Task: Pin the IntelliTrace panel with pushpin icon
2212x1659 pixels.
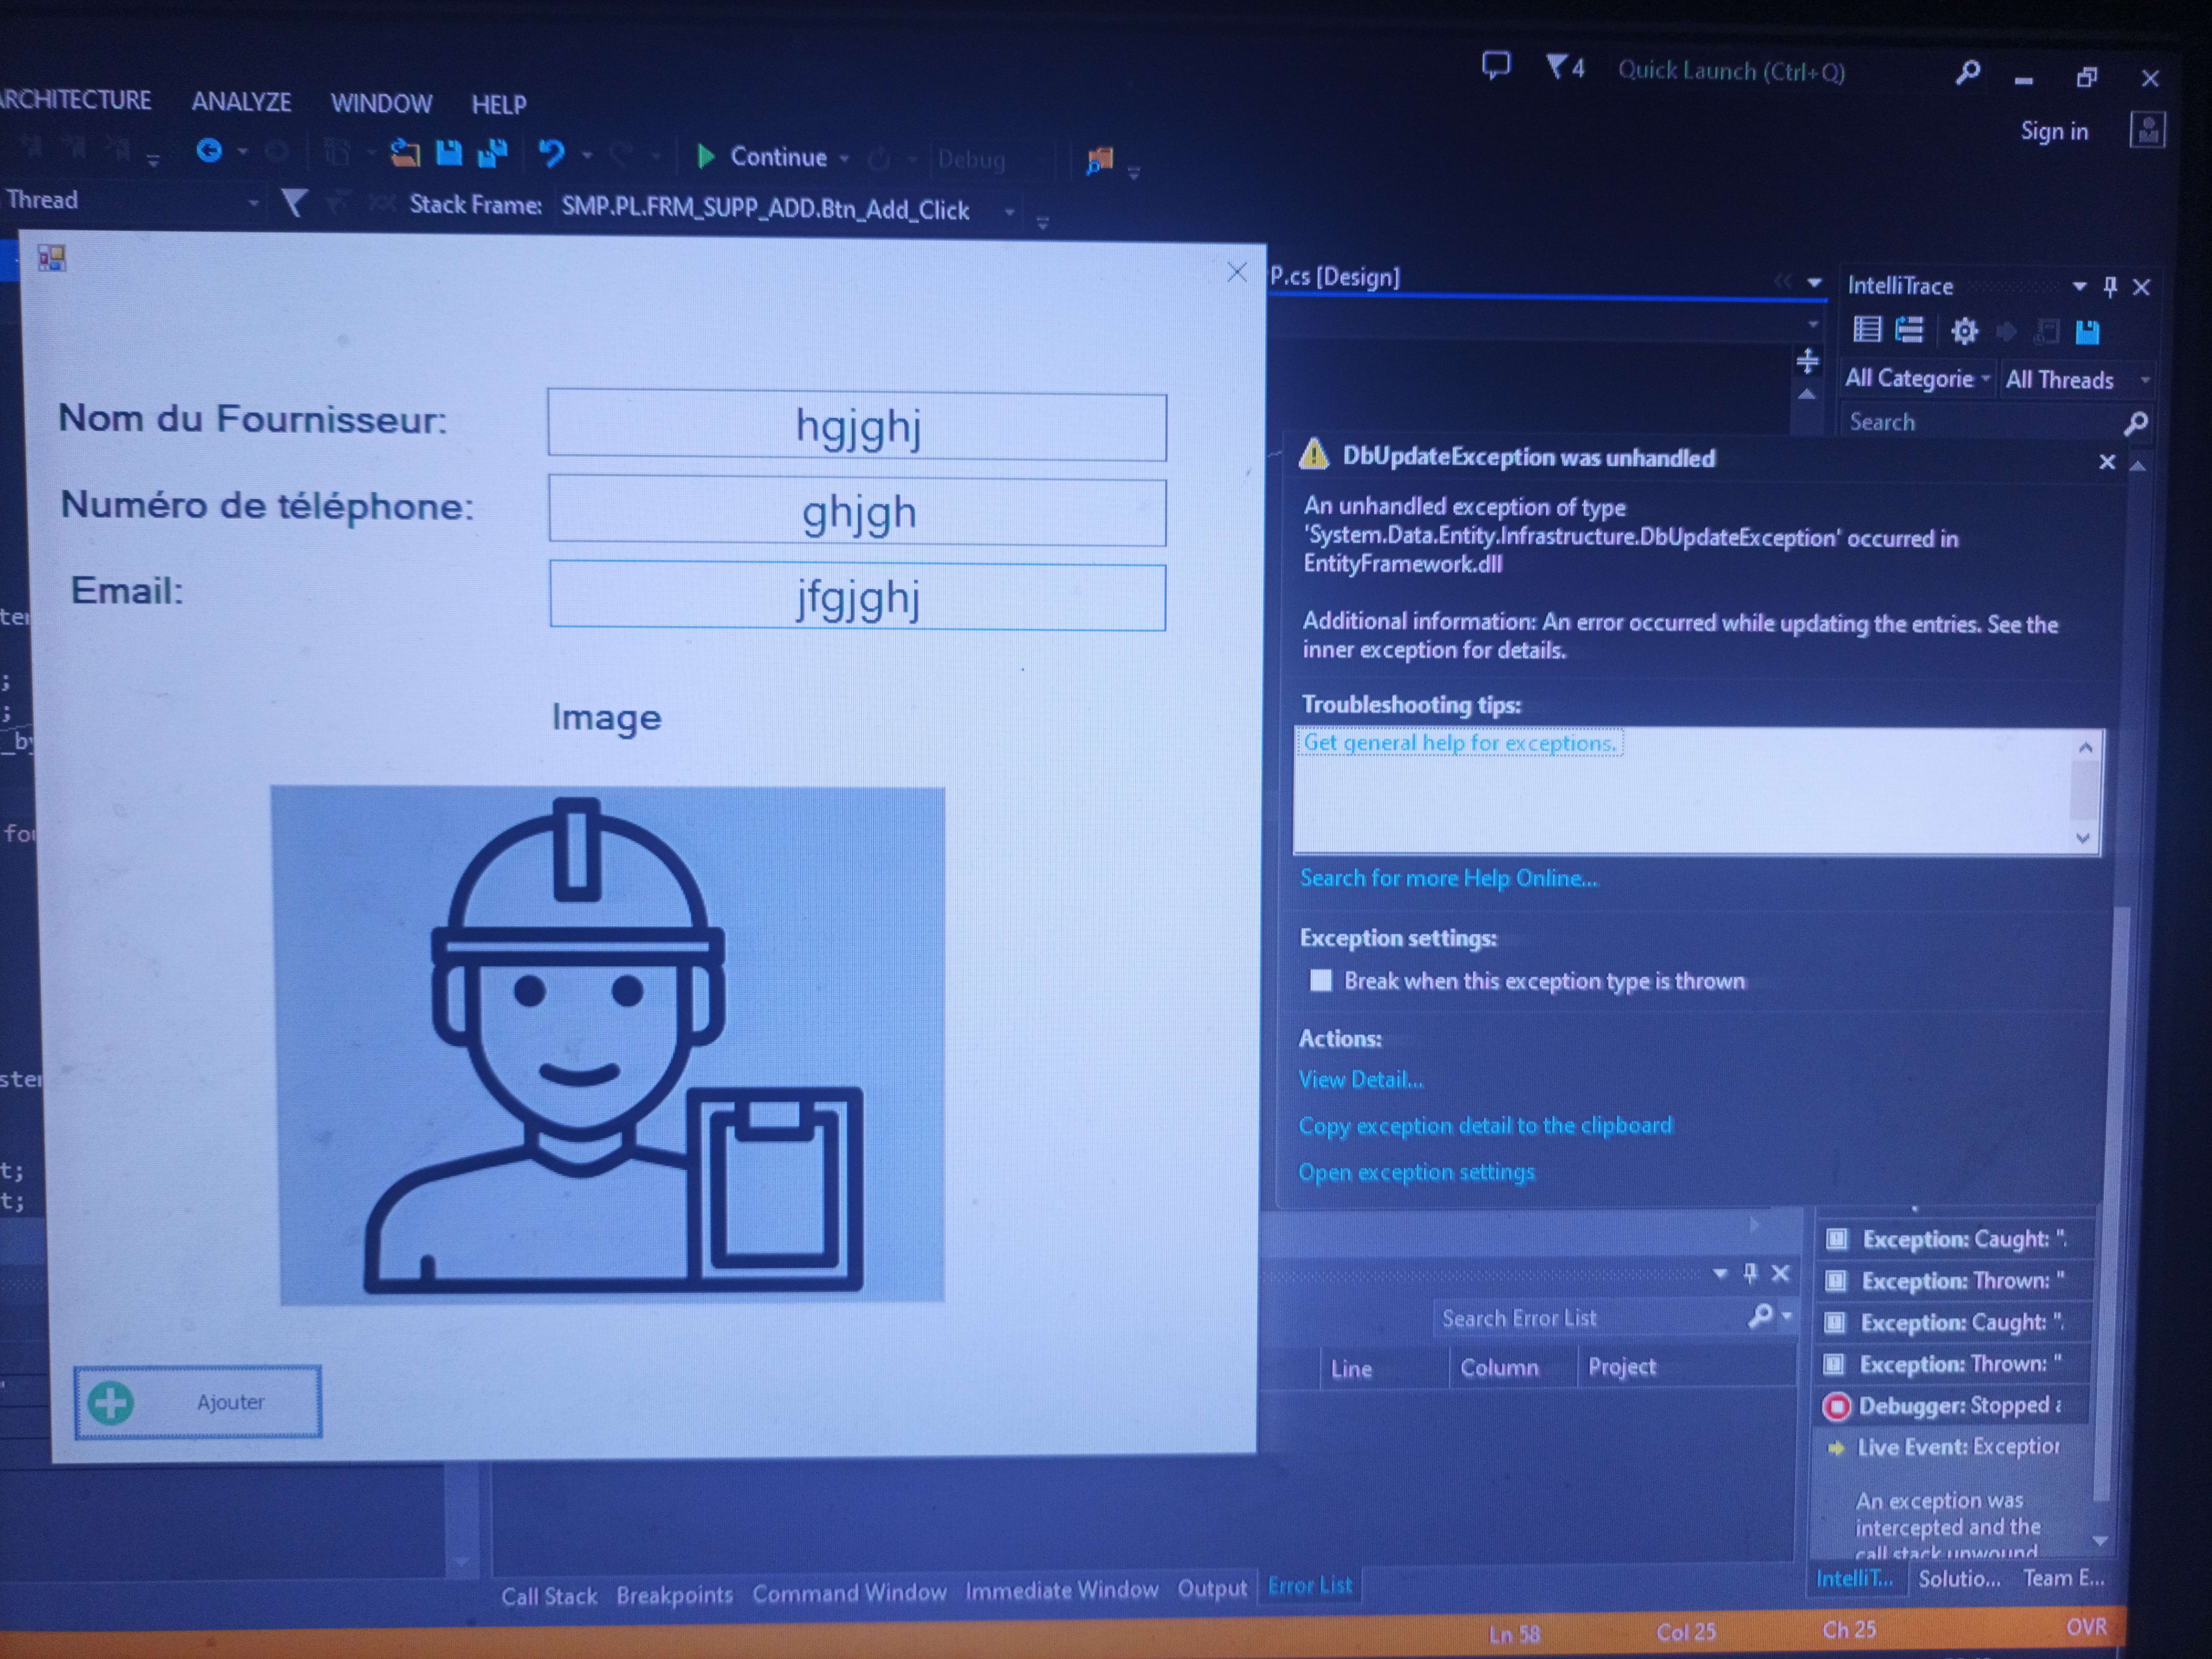Action: (2110, 287)
